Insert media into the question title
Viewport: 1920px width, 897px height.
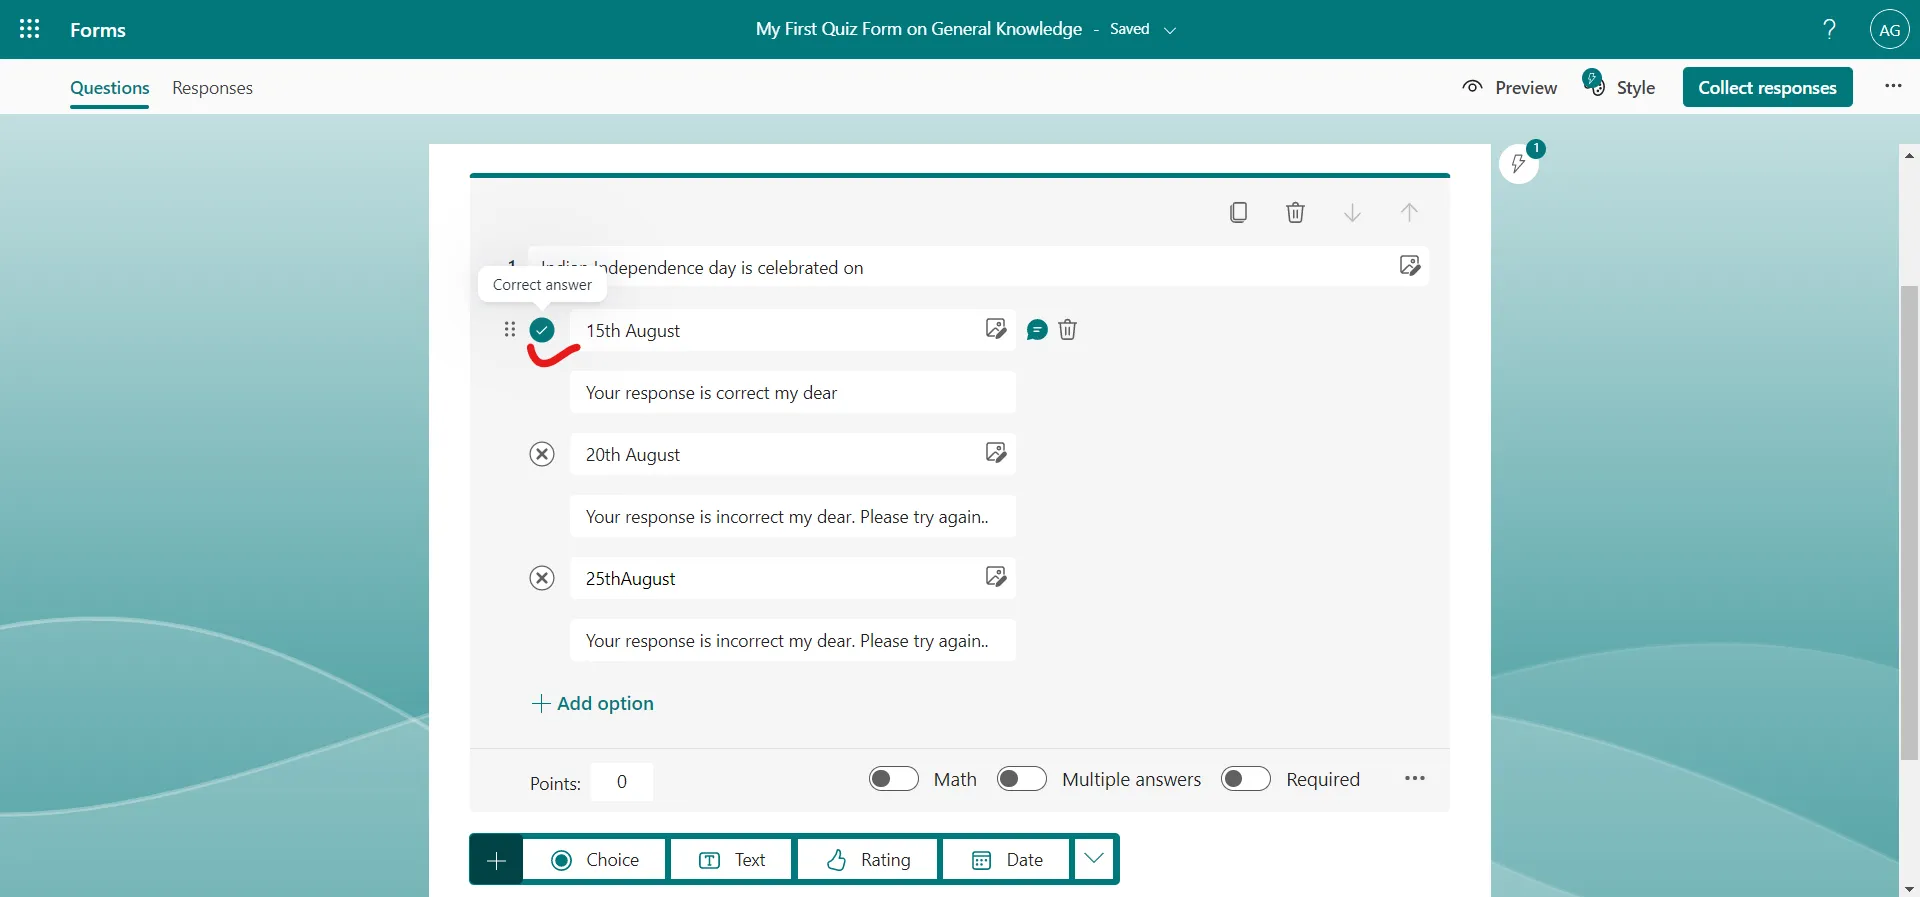[x=1410, y=266]
